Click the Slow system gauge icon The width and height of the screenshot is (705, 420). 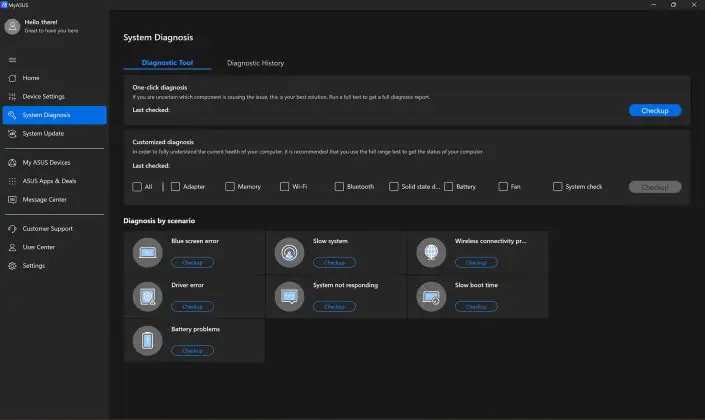tap(289, 252)
